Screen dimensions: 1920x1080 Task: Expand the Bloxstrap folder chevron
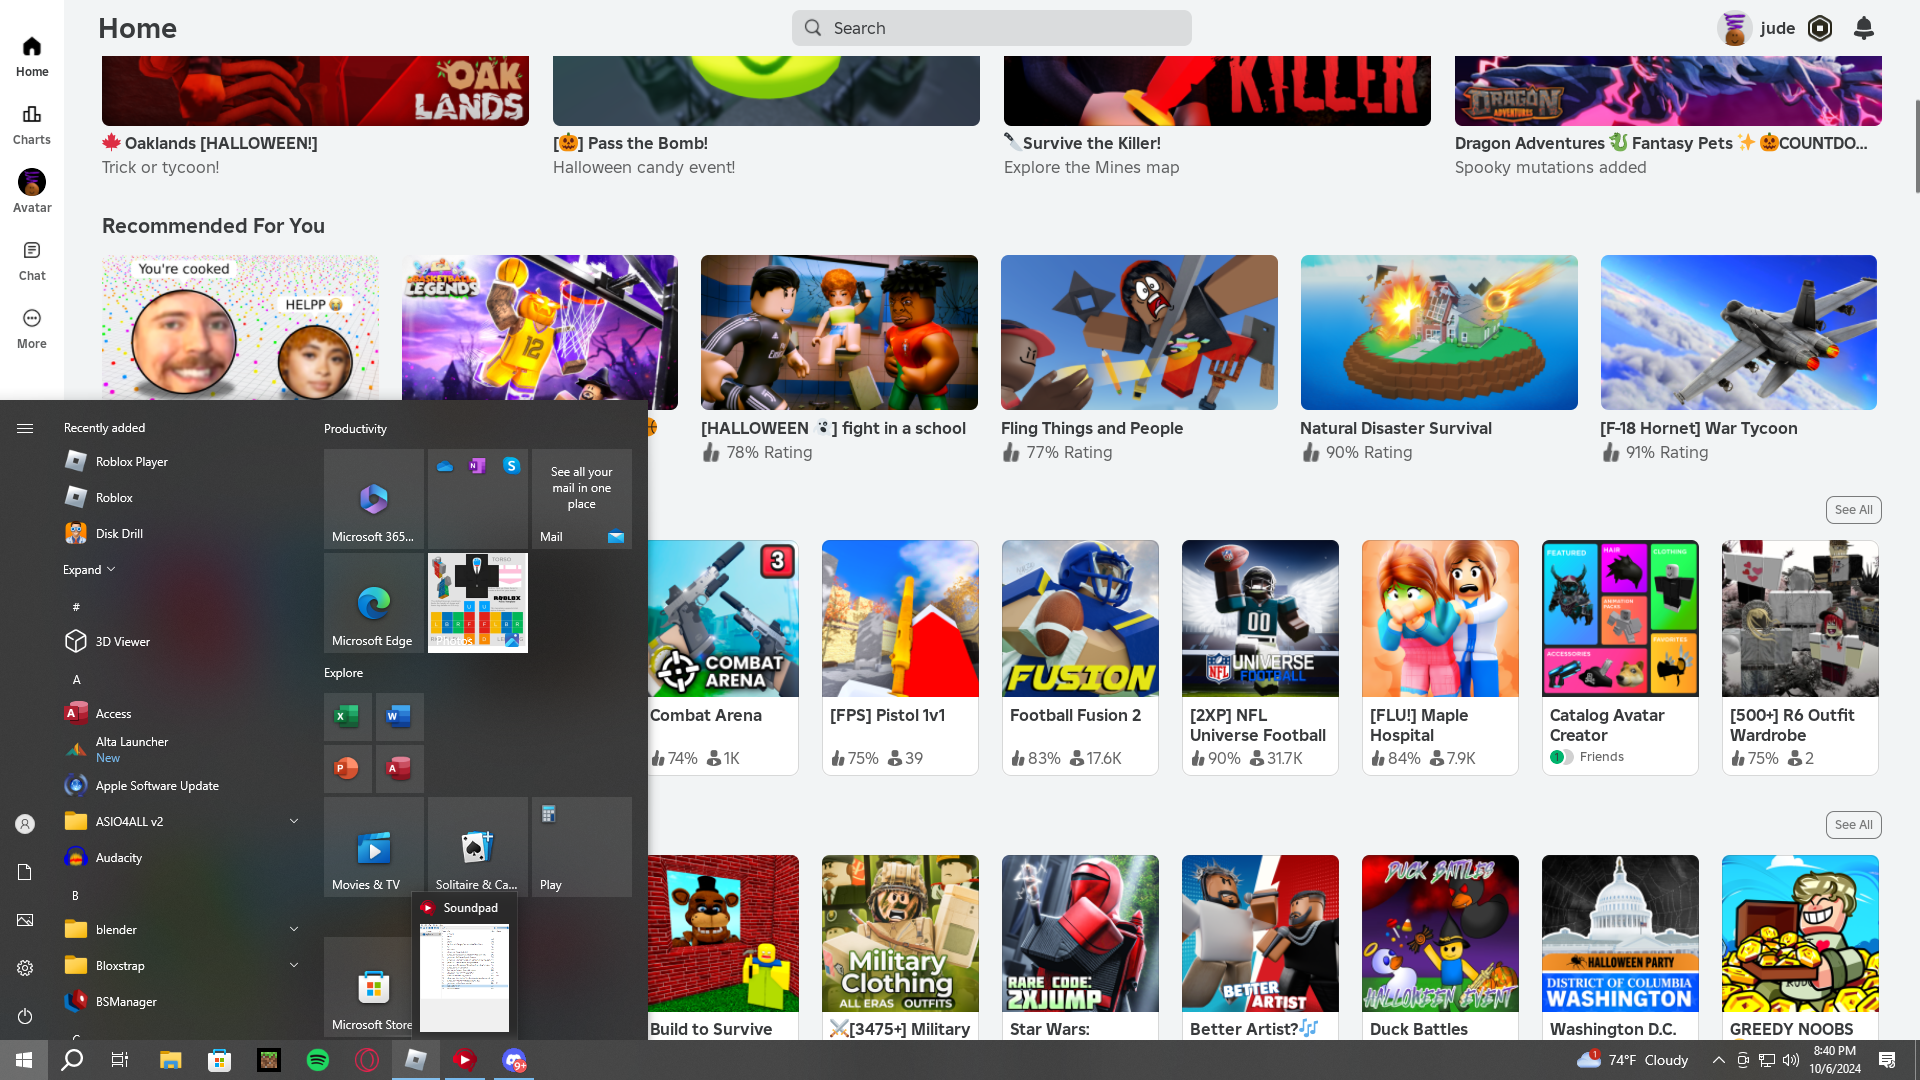point(294,965)
